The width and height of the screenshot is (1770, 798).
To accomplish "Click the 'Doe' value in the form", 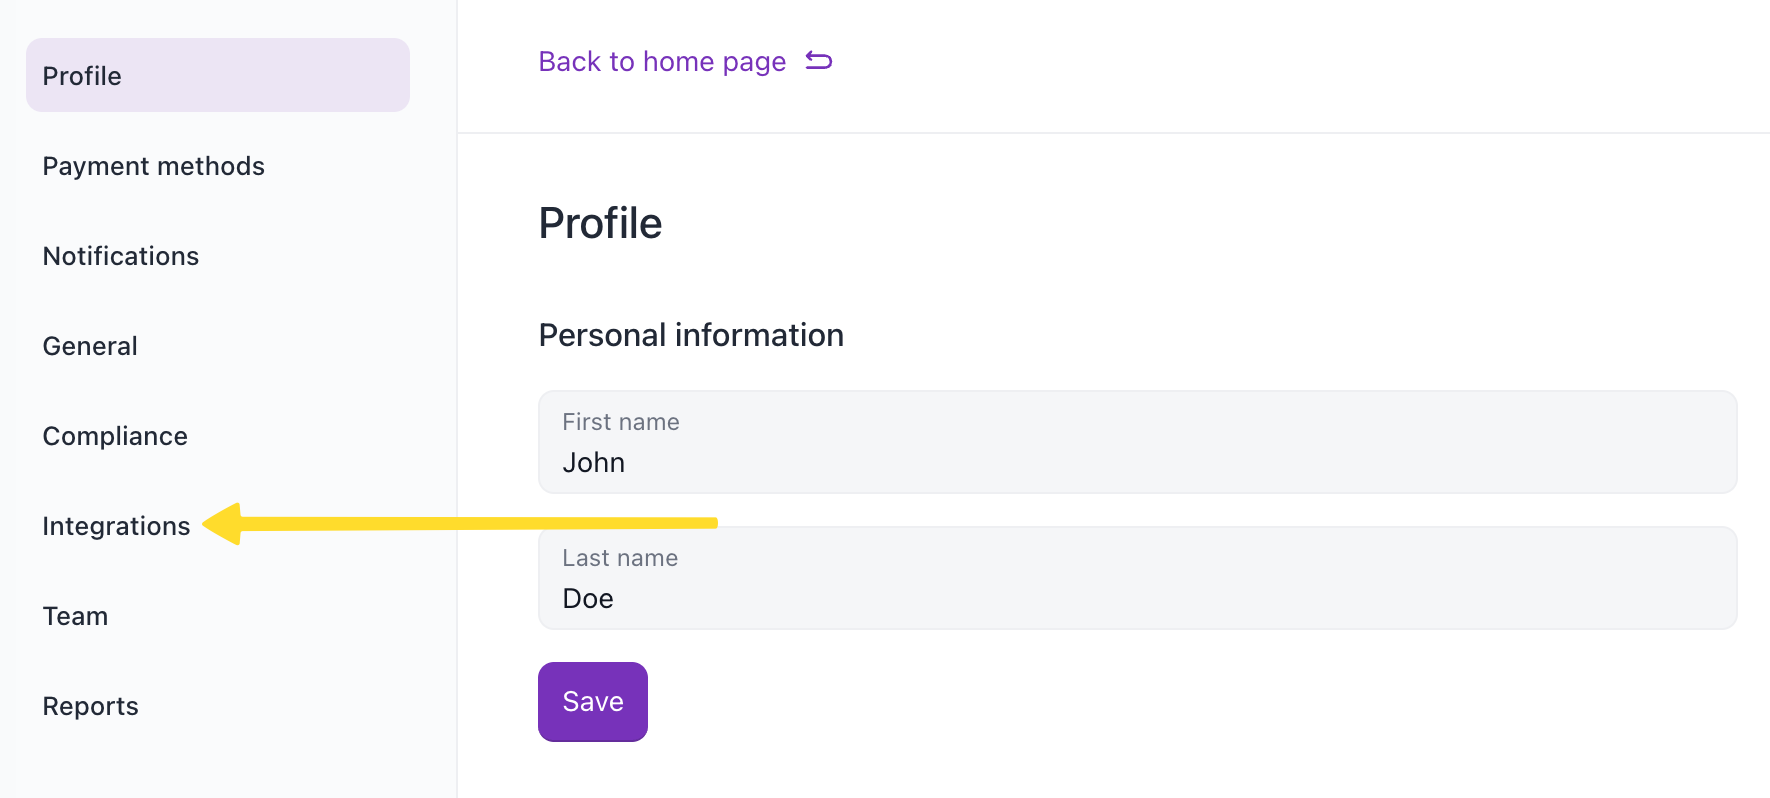I will 588,599.
